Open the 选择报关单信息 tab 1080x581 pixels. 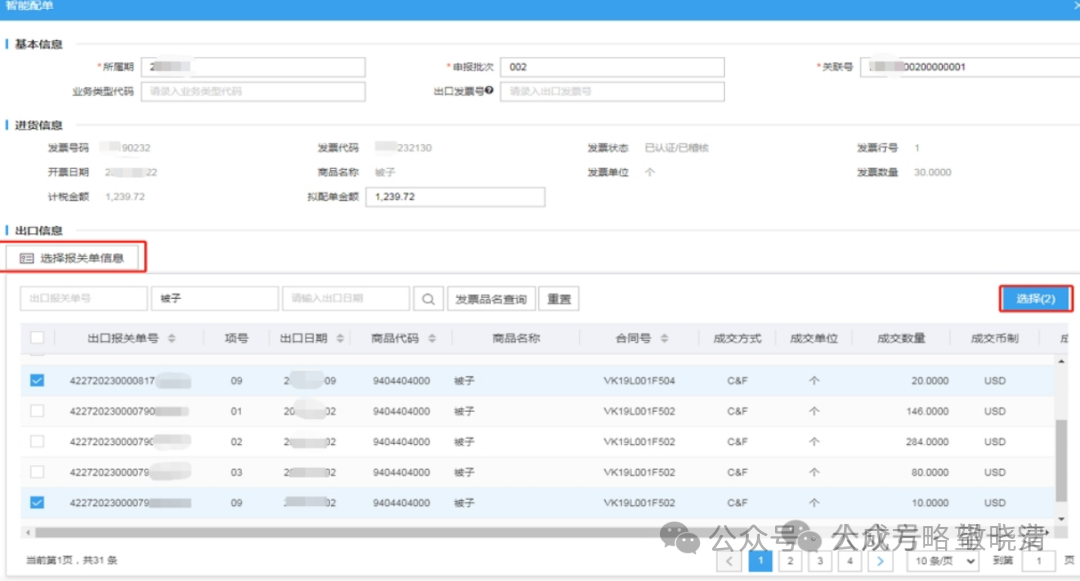coord(72,258)
